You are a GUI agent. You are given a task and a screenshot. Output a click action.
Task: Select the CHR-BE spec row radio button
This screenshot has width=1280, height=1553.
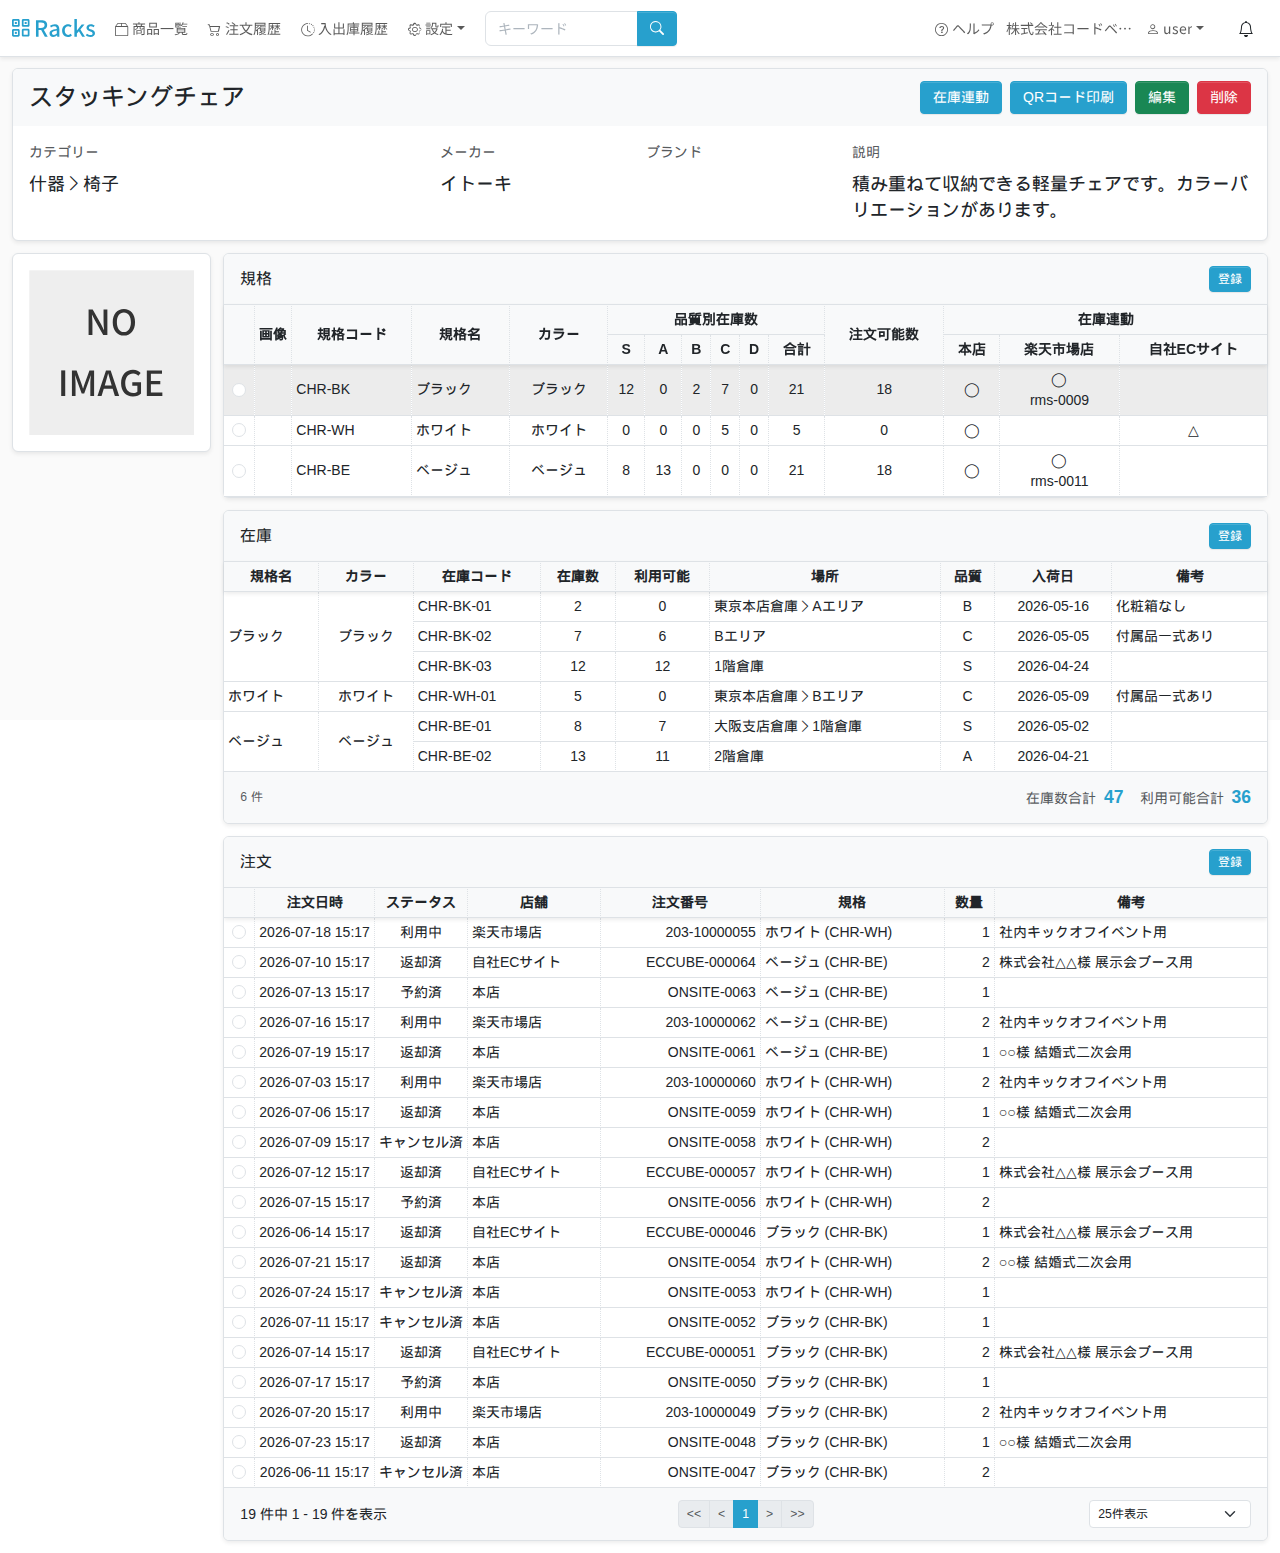point(239,471)
